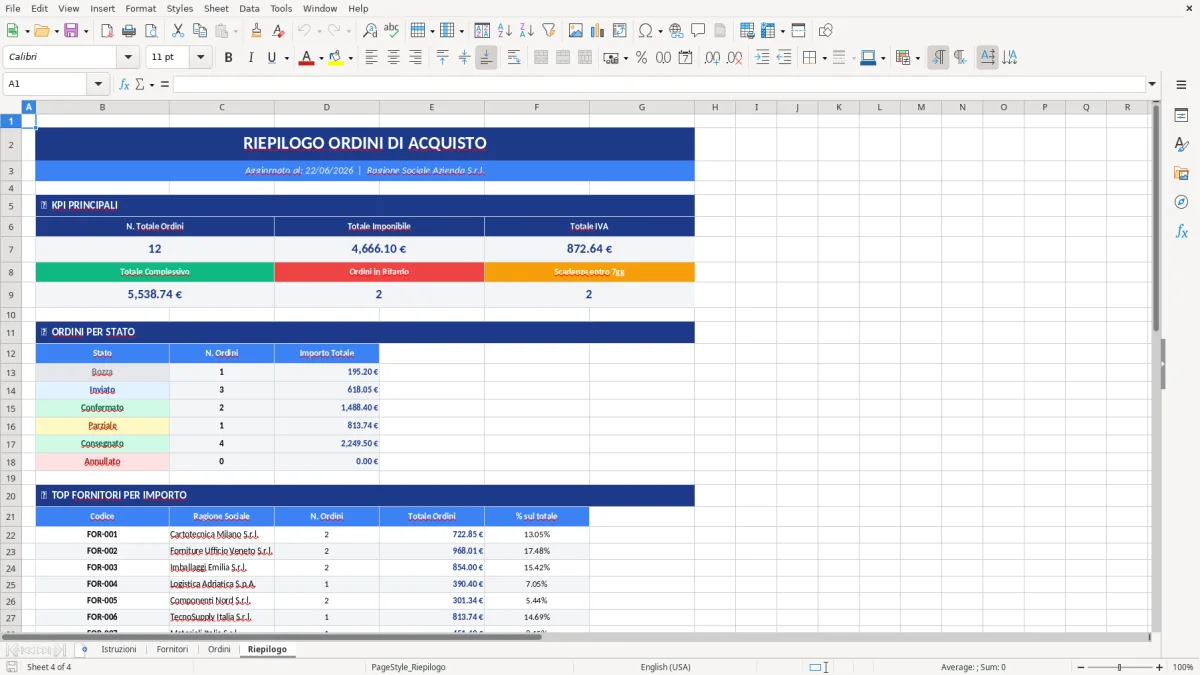Cut selection with the scissors icon
This screenshot has width=1200, height=675.
pyautogui.click(x=178, y=31)
